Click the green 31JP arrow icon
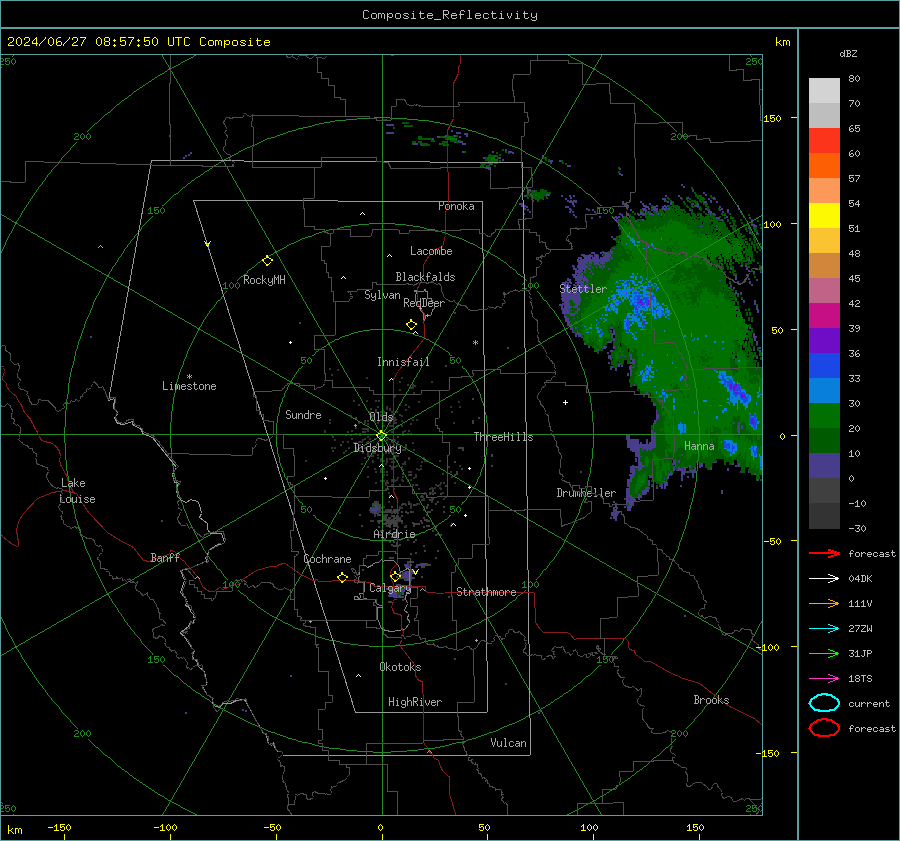 (824, 653)
